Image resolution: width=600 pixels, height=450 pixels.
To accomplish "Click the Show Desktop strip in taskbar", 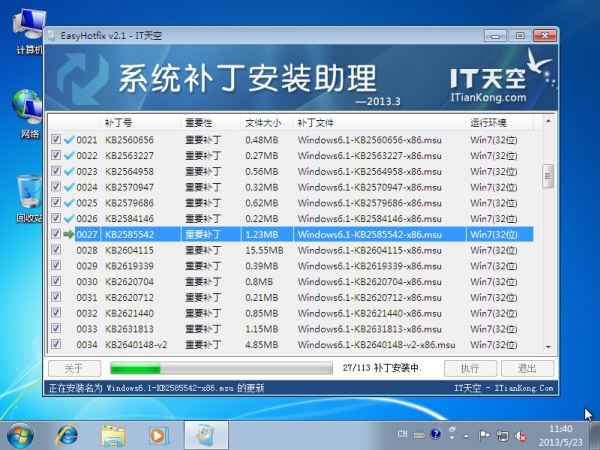I will (x=595, y=435).
